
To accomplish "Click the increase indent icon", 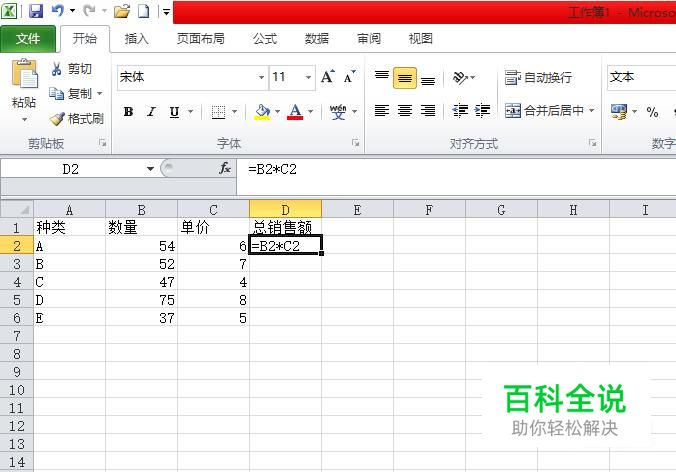I will click(x=482, y=111).
